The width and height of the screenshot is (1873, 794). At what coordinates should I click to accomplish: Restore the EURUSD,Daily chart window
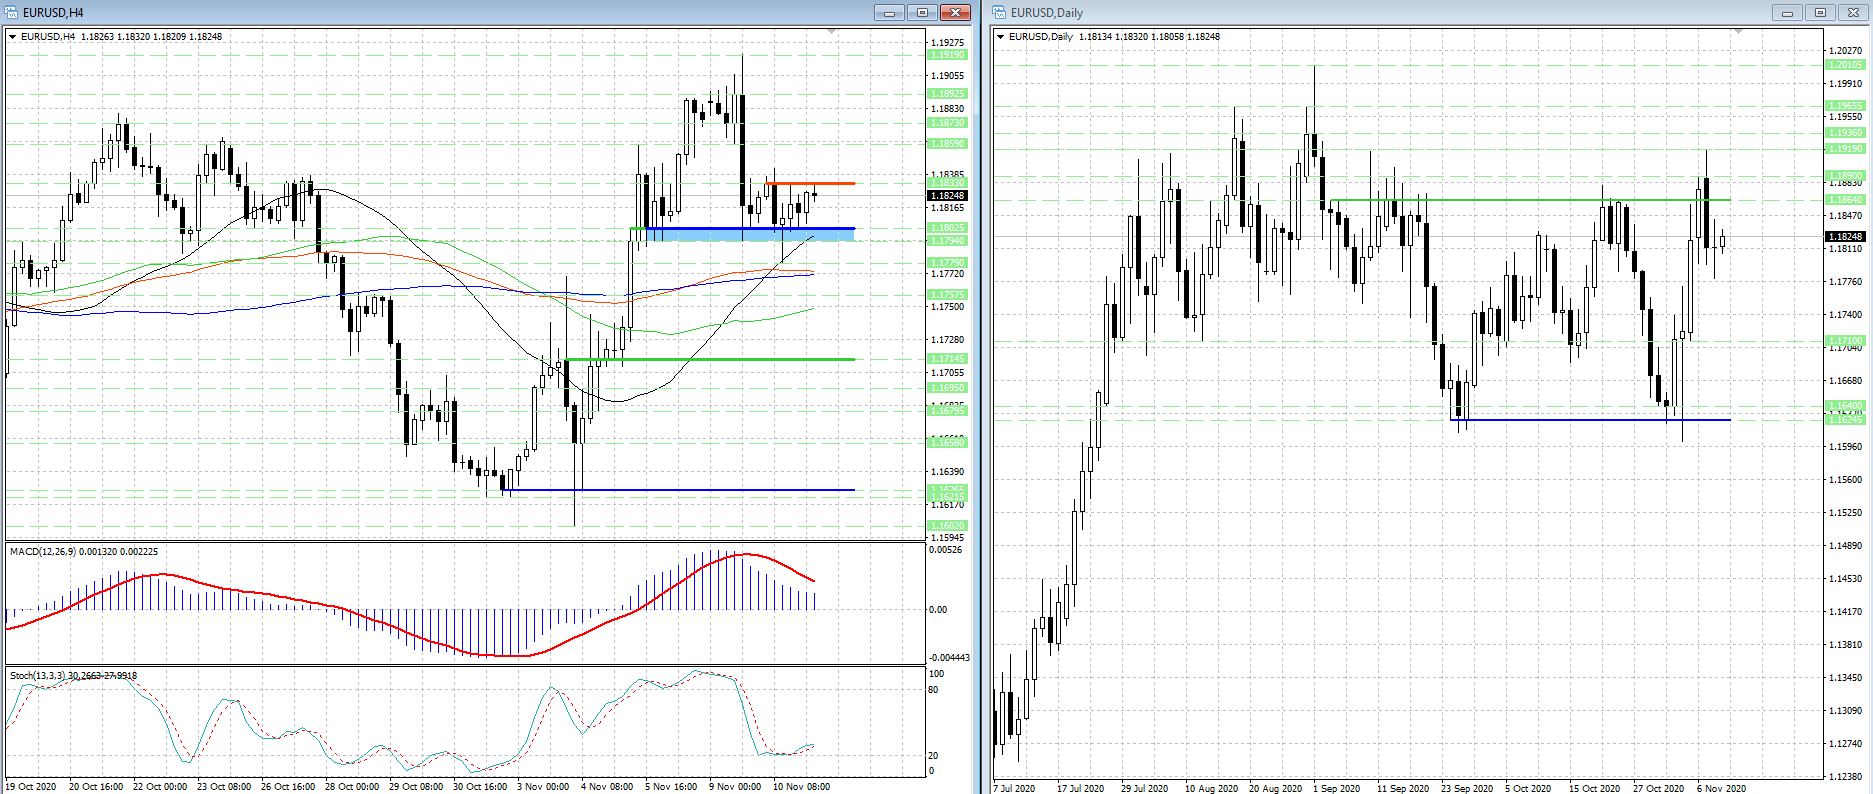click(1820, 13)
